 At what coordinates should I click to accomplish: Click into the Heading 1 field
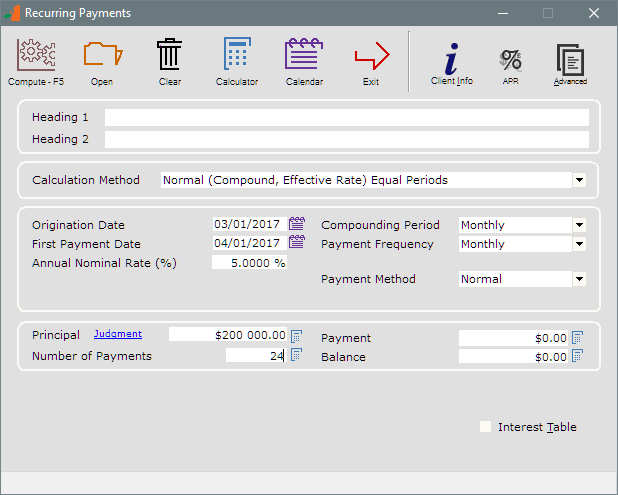tap(347, 117)
